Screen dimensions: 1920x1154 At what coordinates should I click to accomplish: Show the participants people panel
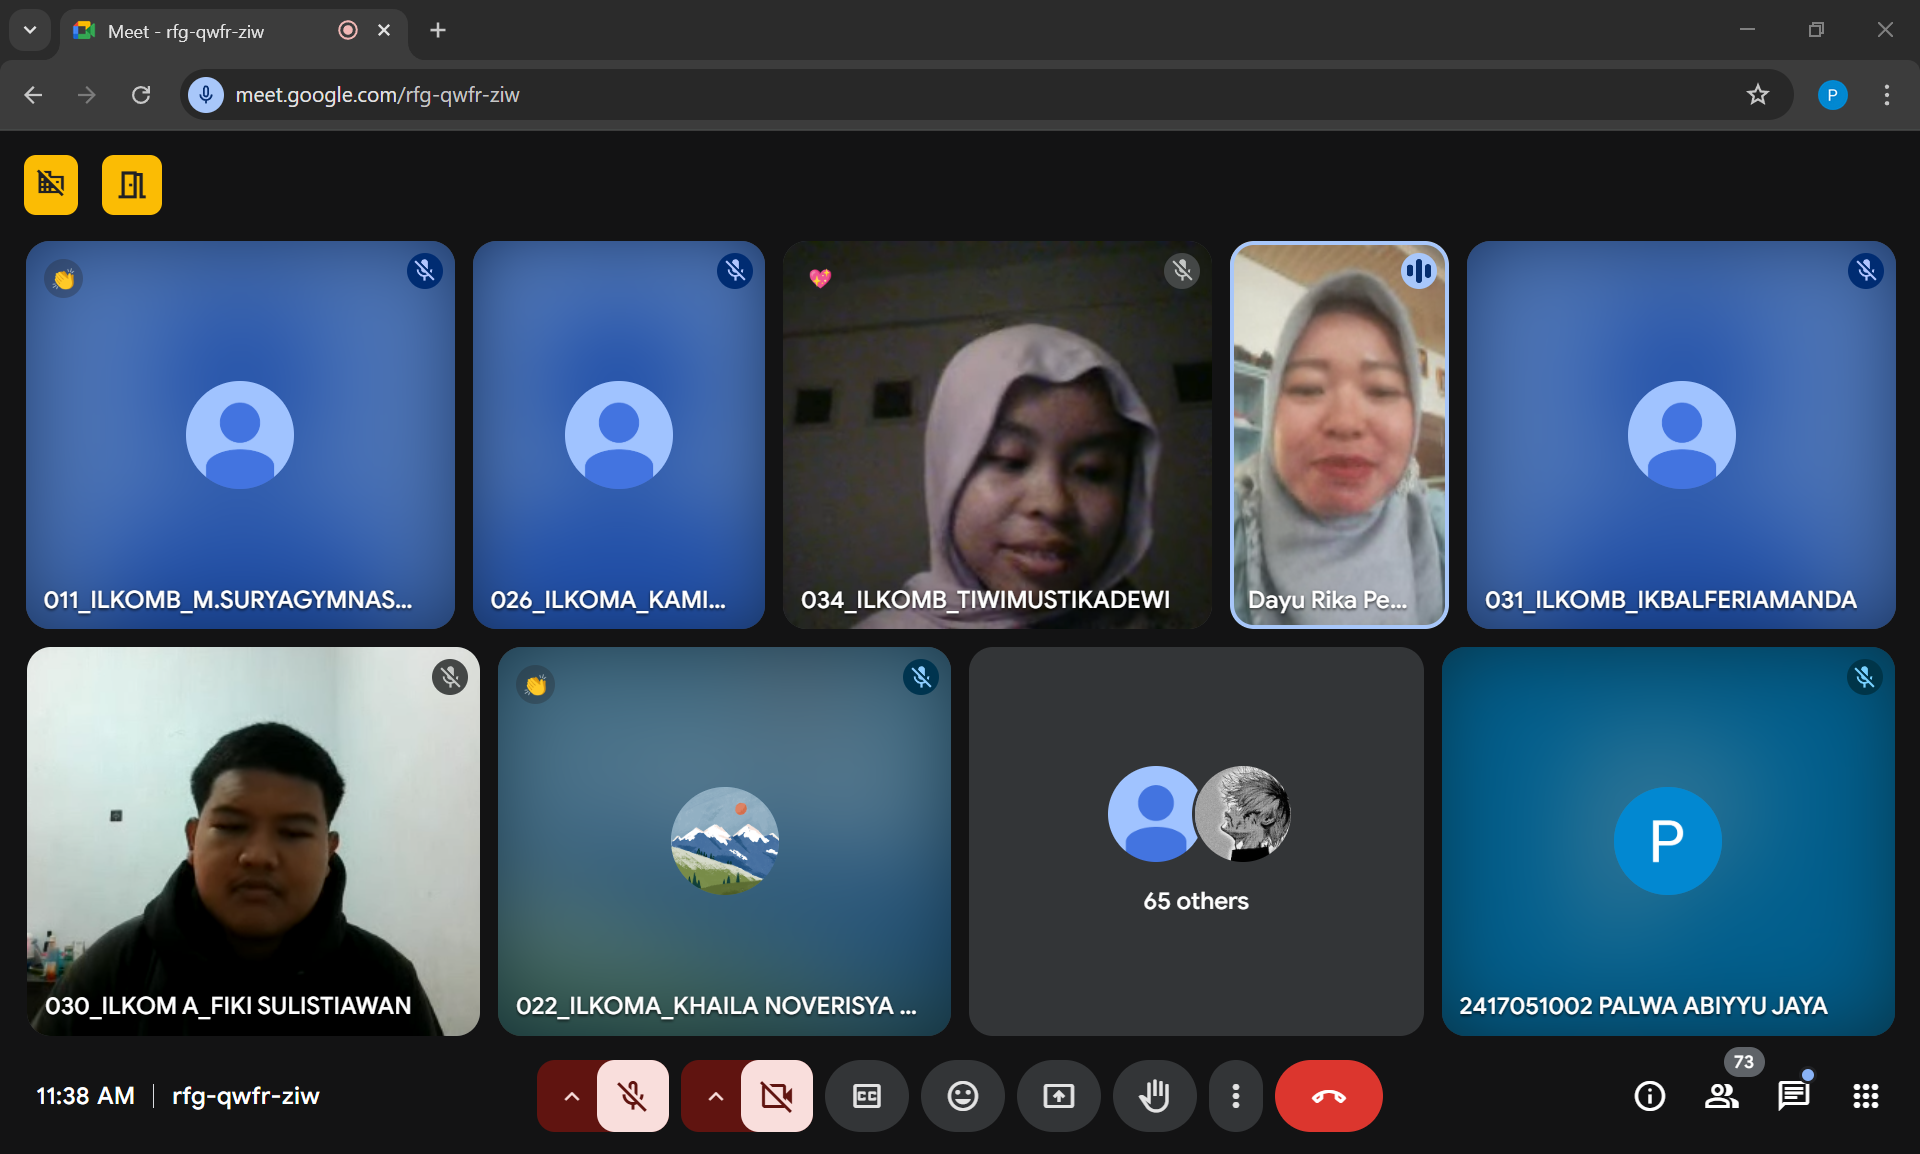1721,1096
